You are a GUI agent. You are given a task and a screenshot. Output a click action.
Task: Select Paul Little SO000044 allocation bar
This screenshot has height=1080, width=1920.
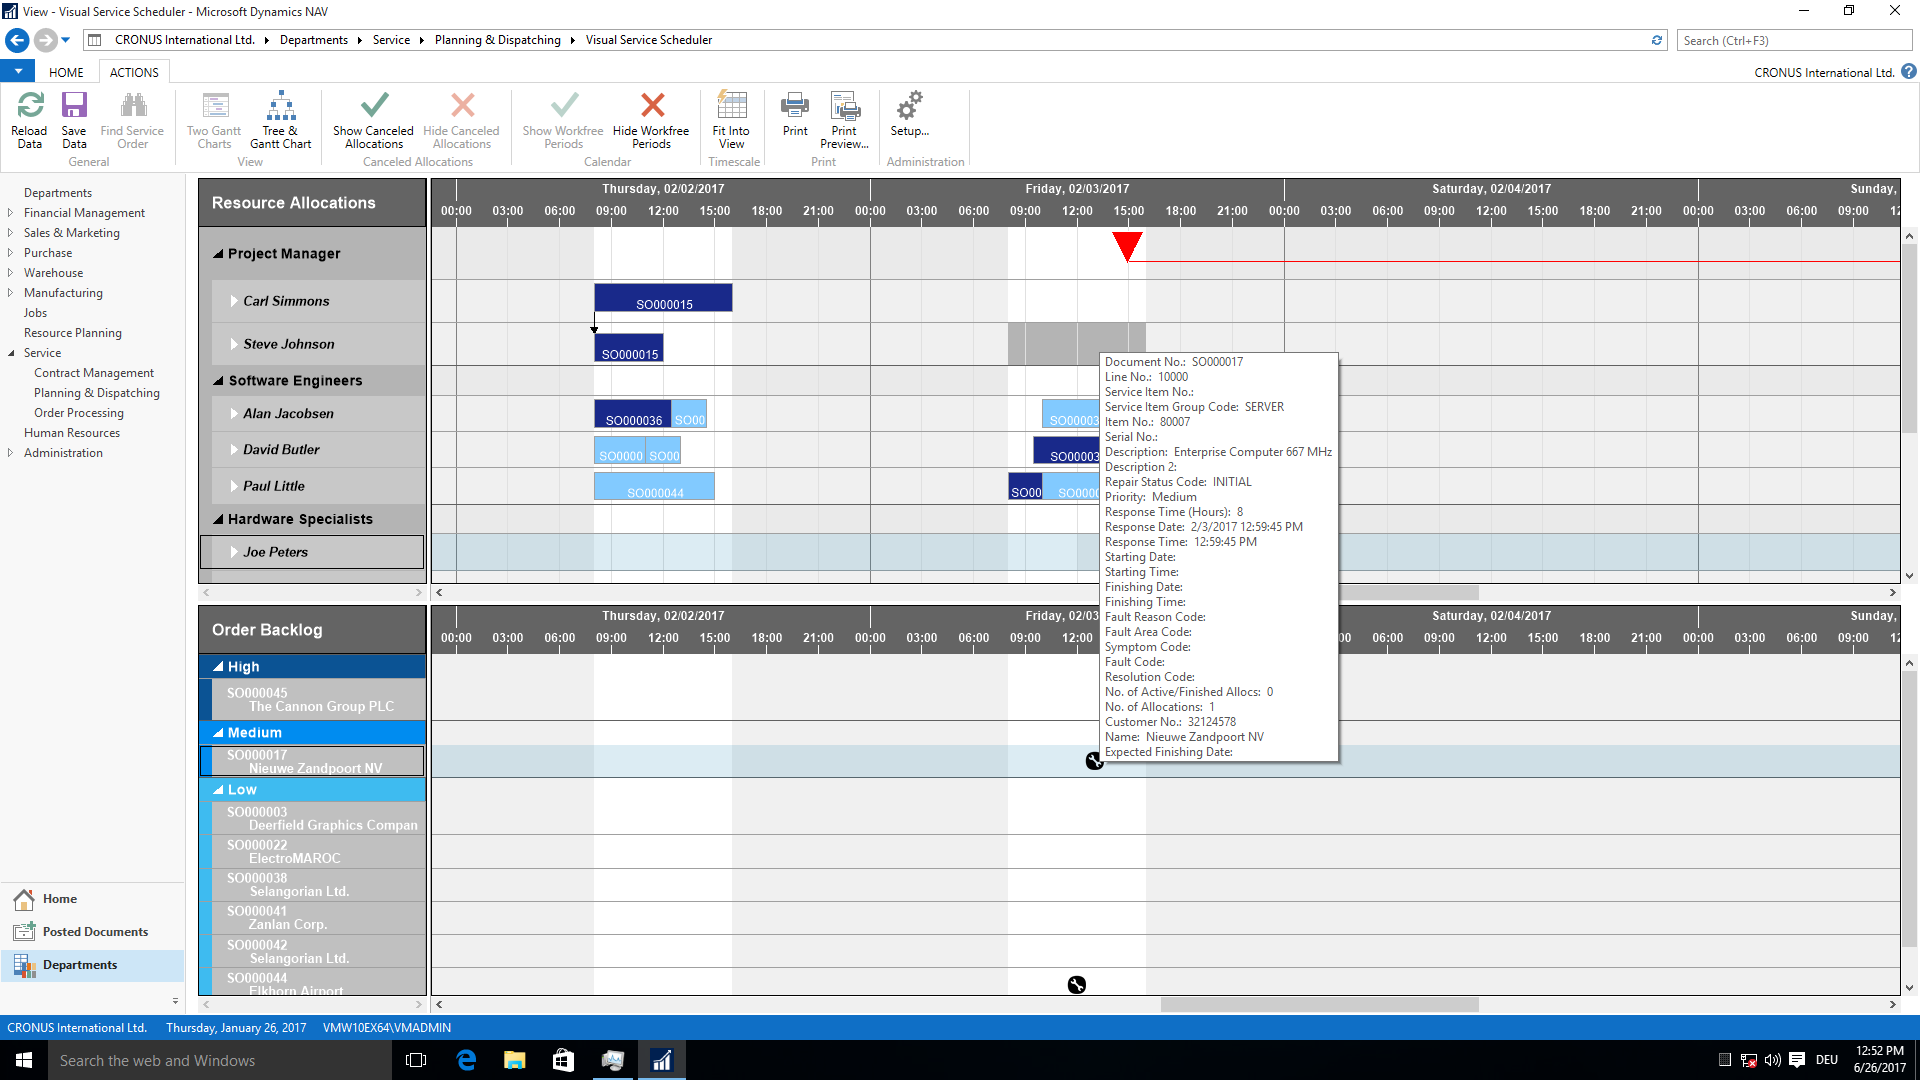[x=654, y=487]
